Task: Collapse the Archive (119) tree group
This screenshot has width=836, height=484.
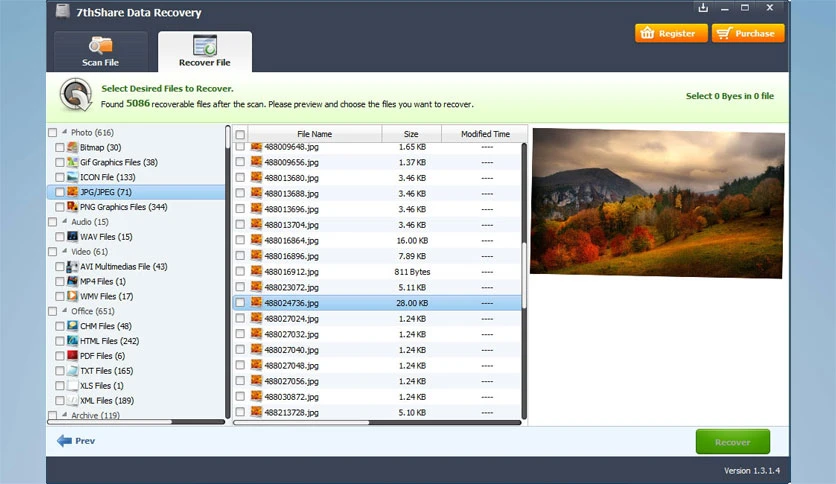Action: pos(65,414)
